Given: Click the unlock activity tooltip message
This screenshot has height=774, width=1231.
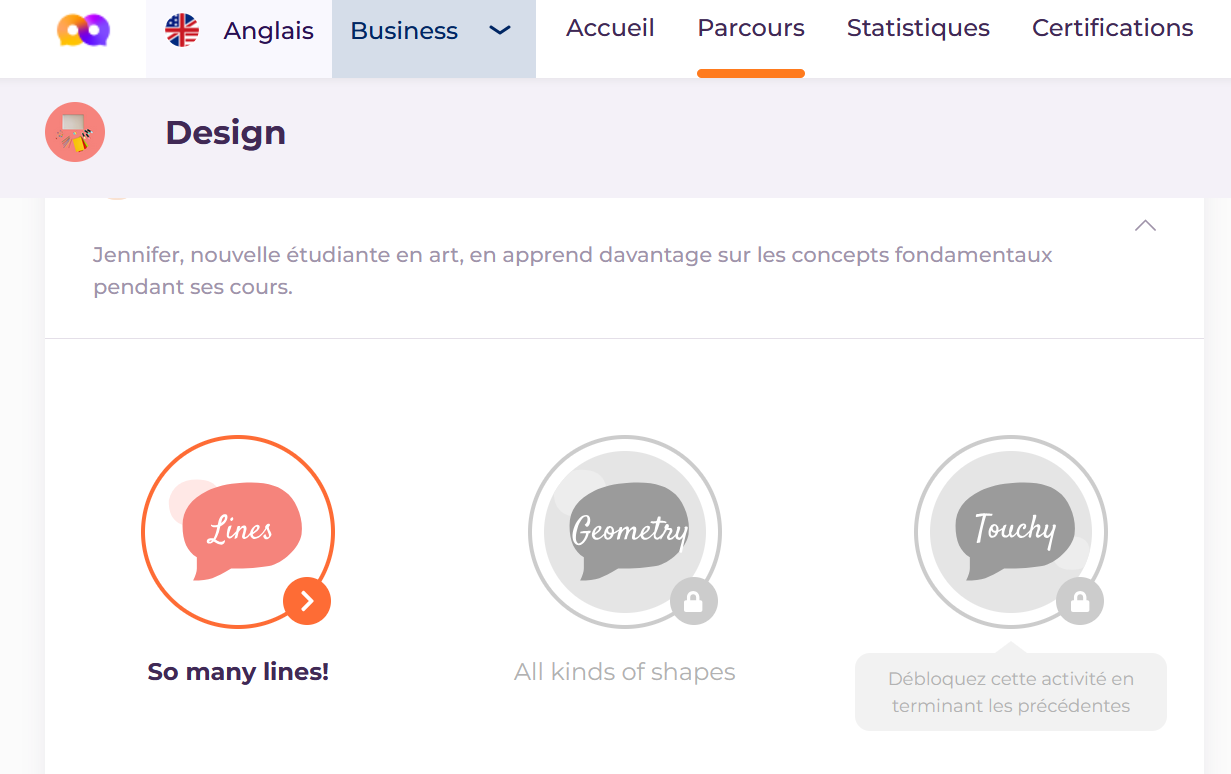Looking at the screenshot, I should pos(1010,692).
